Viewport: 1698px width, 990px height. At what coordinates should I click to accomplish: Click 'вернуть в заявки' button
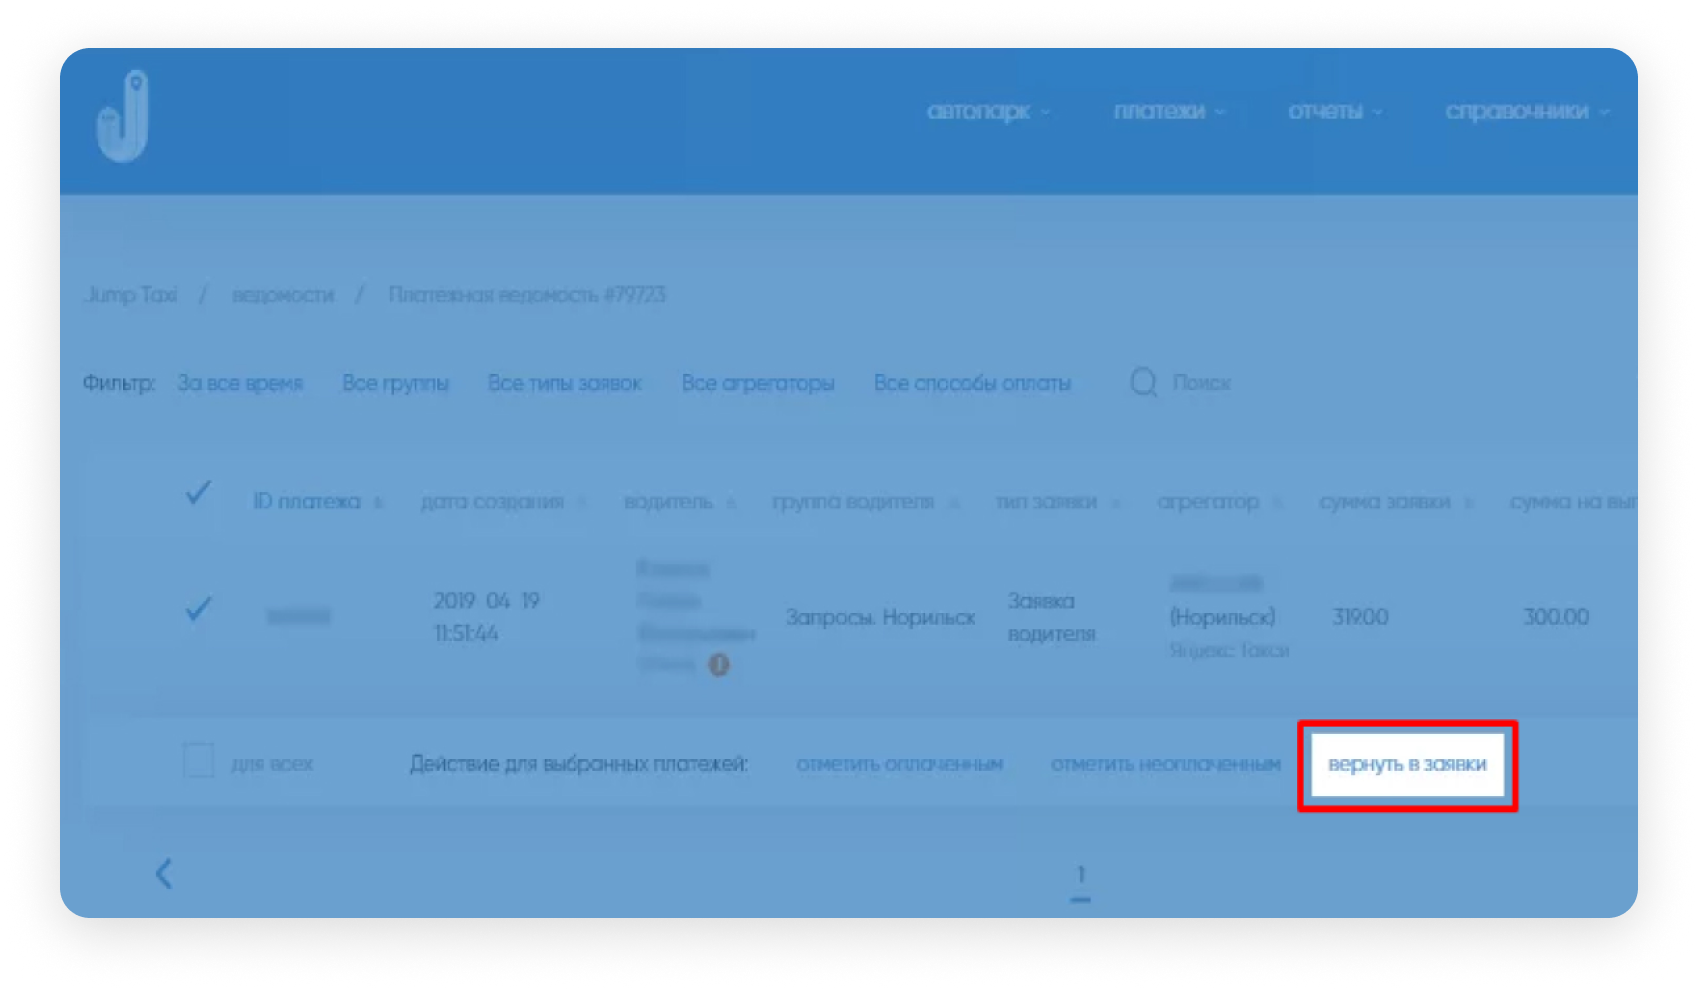pyautogui.click(x=1407, y=765)
